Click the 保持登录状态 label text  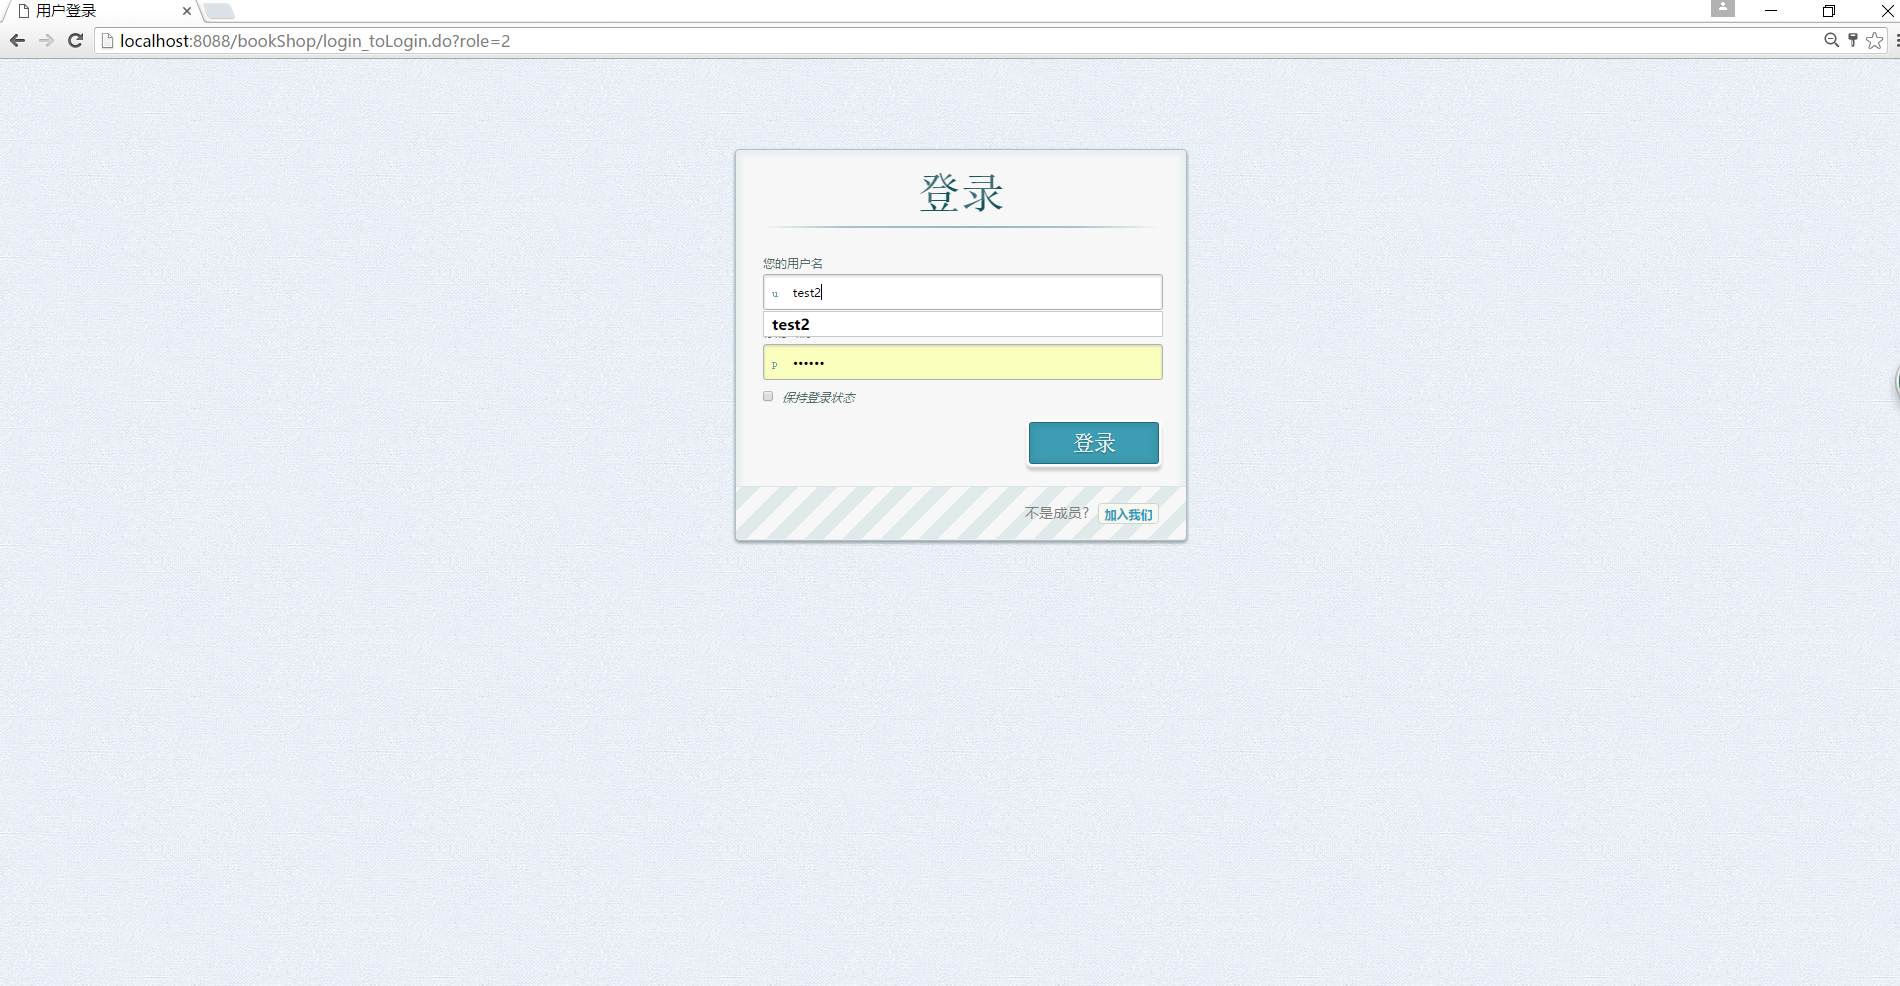(818, 397)
